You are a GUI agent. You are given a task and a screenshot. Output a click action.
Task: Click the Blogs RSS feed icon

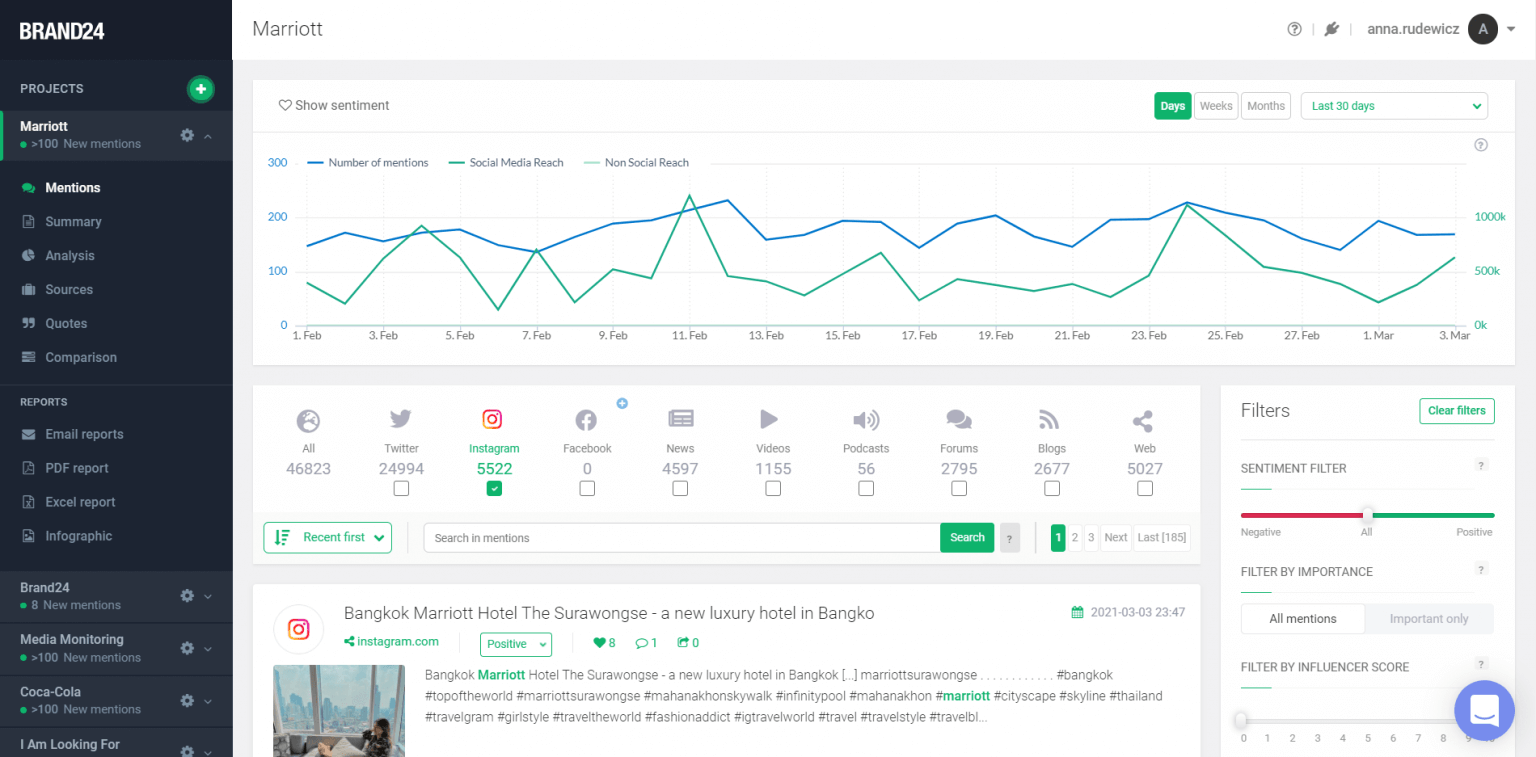pos(1051,420)
